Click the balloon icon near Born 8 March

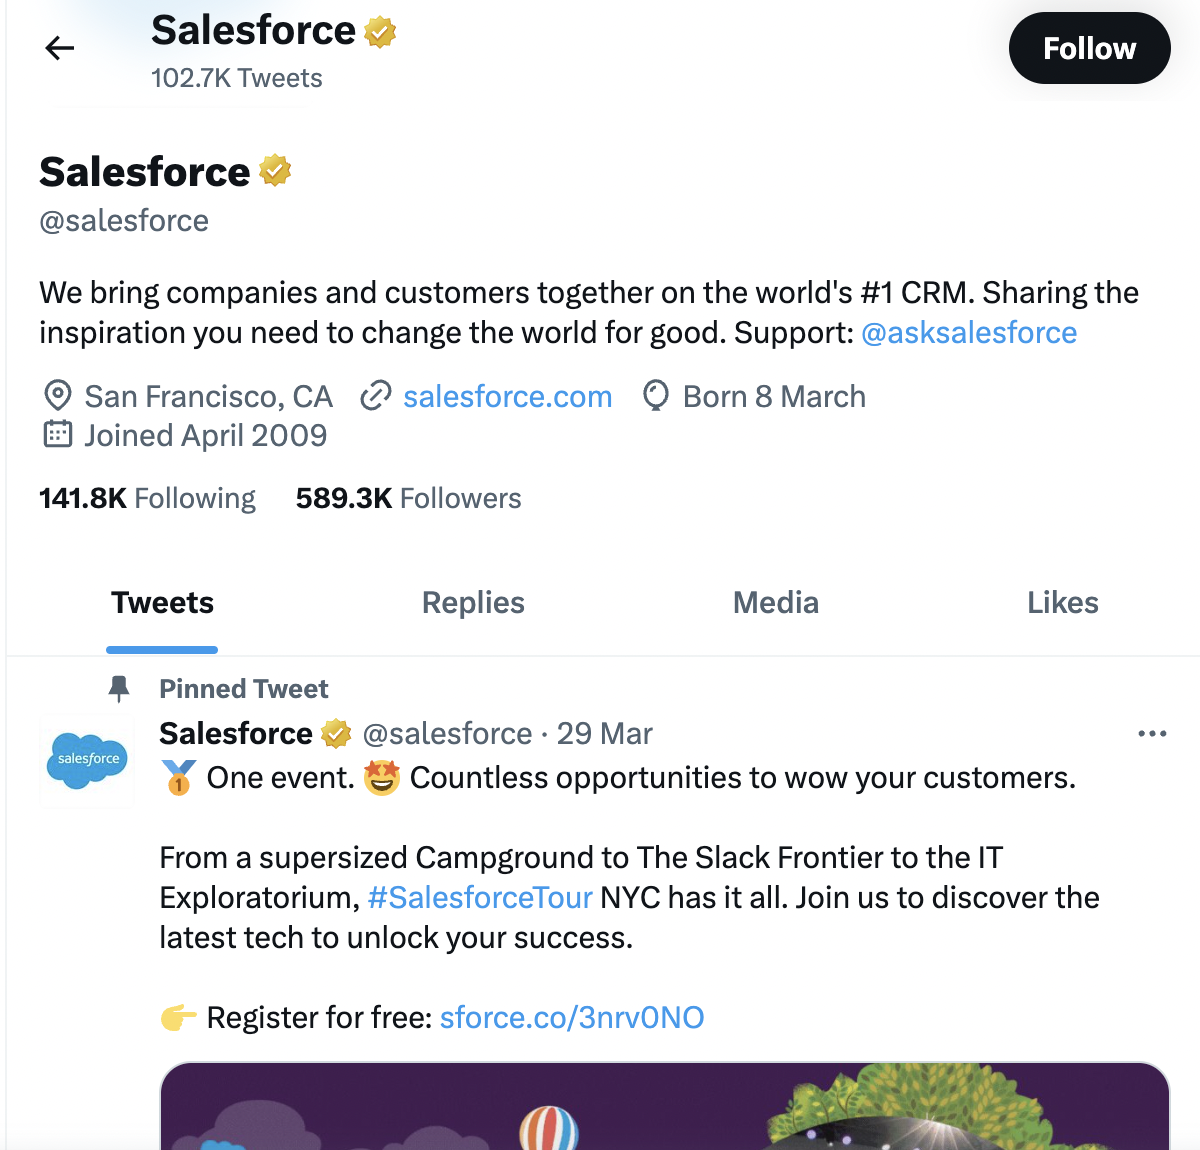[x=655, y=396]
